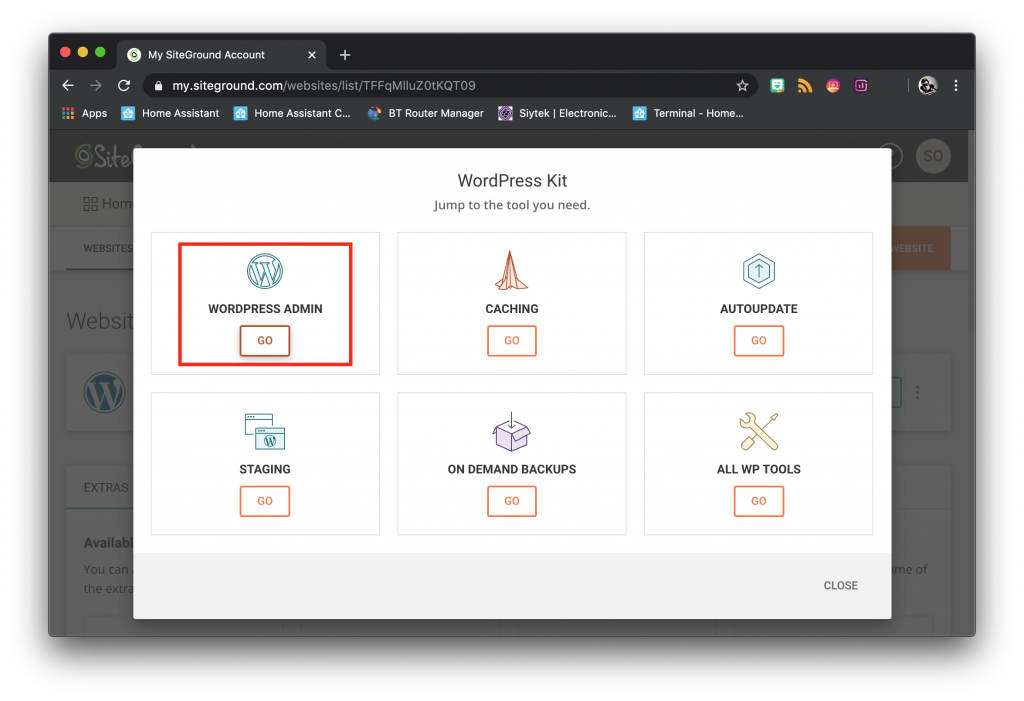This screenshot has height=701, width=1024.
Task: Click the CACHING label text
Action: pos(511,308)
